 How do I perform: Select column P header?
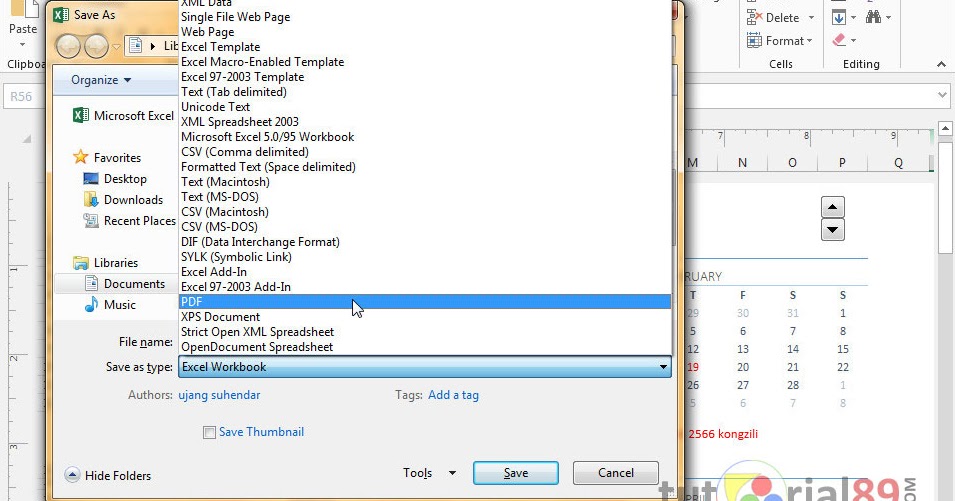click(842, 163)
